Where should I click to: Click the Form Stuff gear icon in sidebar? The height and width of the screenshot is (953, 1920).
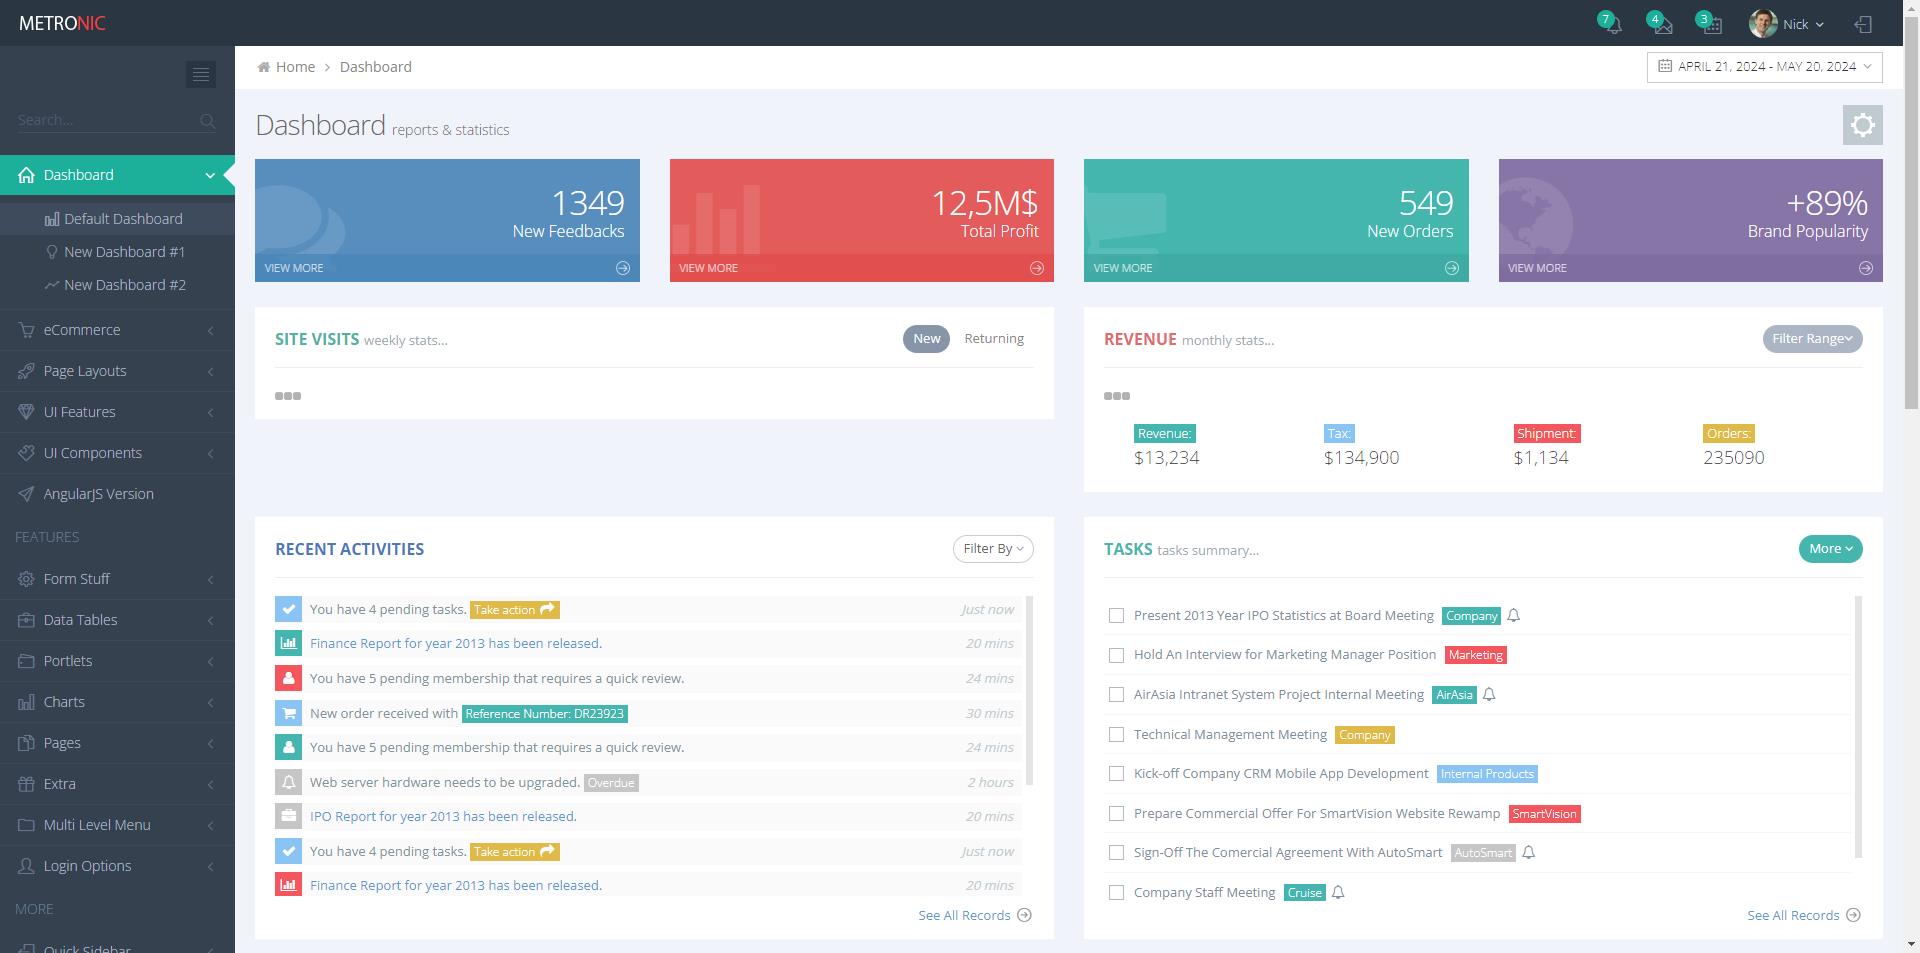coord(26,579)
